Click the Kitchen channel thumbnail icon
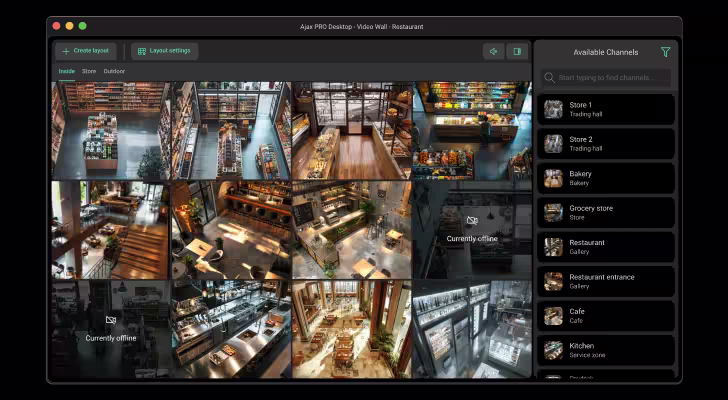 pos(553,350)
